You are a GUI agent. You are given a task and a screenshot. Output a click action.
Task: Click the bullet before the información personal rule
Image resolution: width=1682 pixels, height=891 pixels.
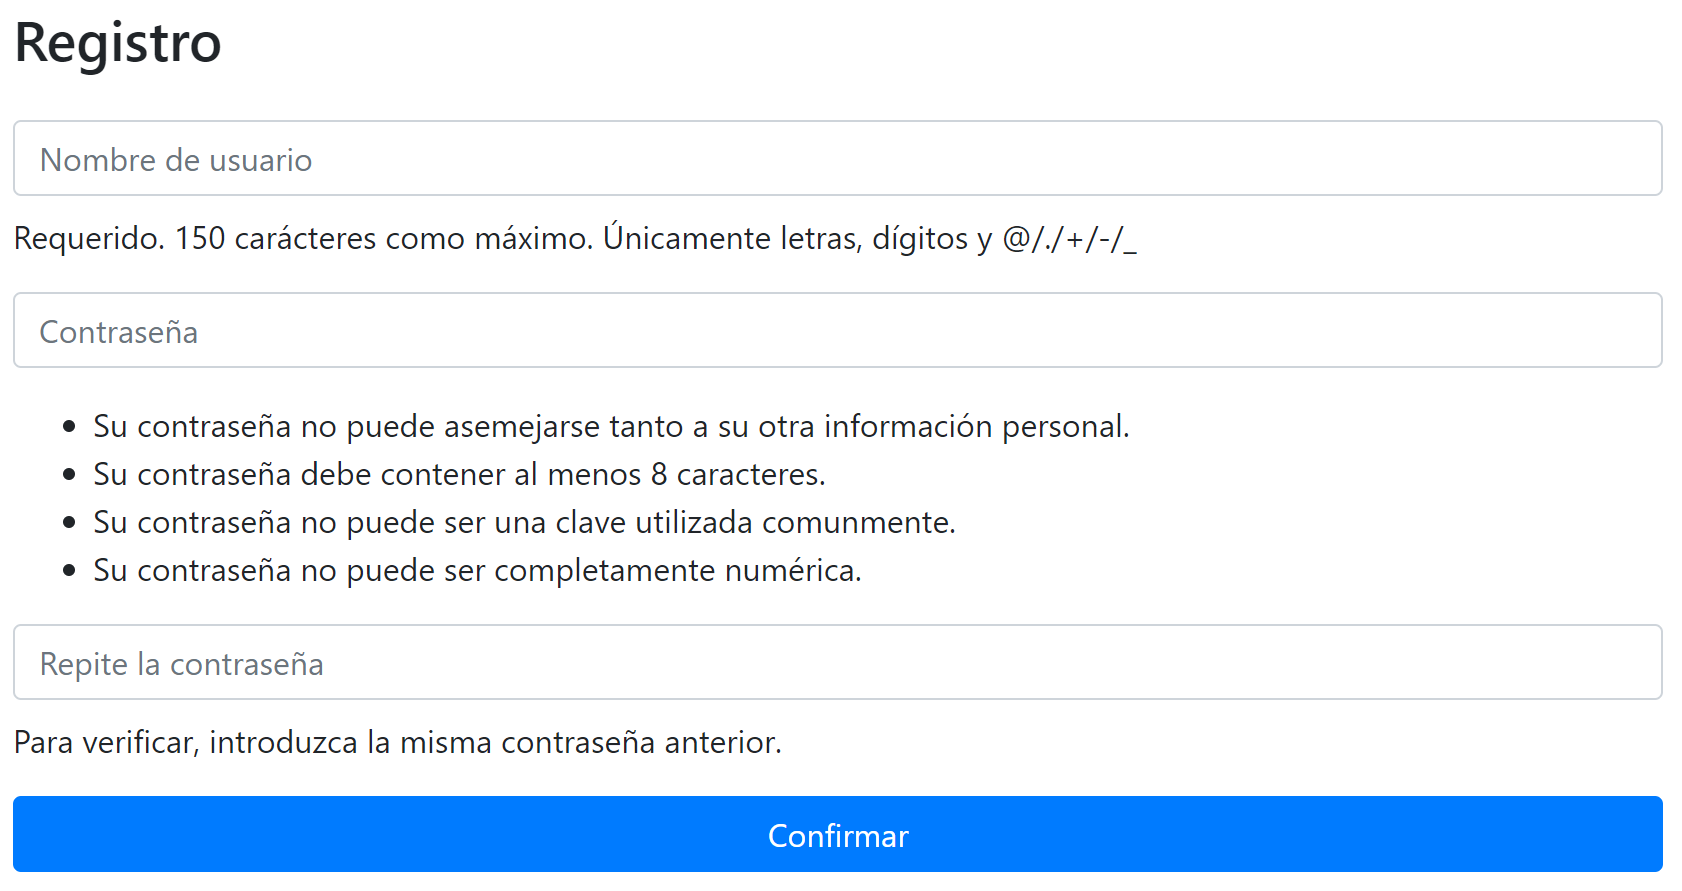[x=69, y=427]
